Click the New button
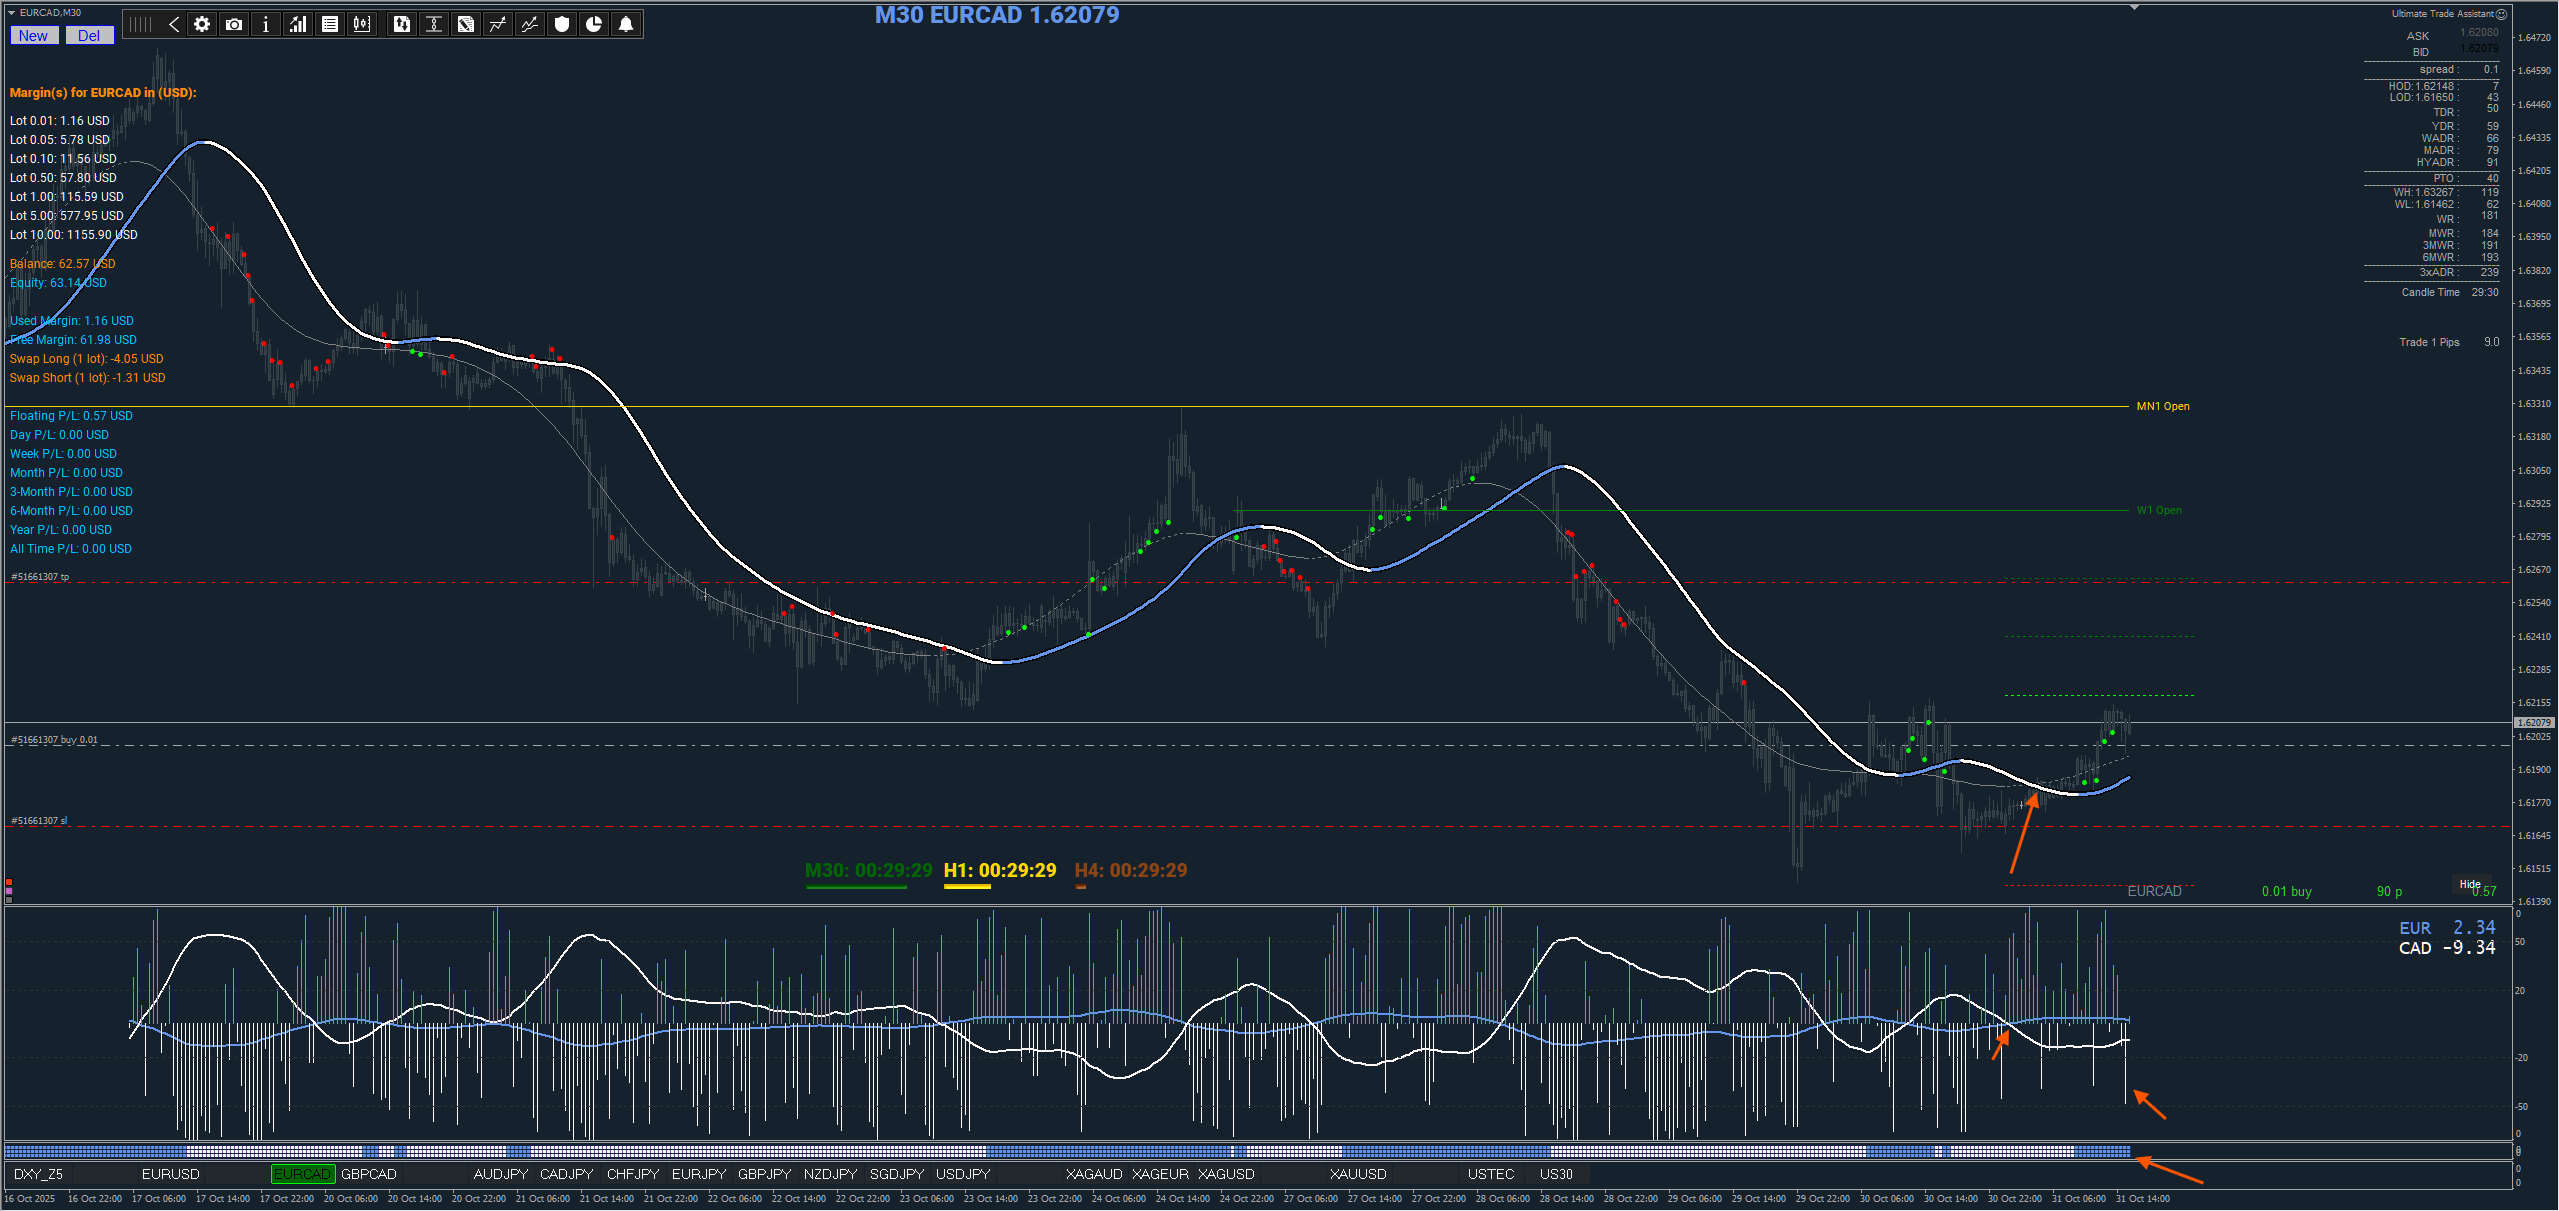 coord(33,36)
